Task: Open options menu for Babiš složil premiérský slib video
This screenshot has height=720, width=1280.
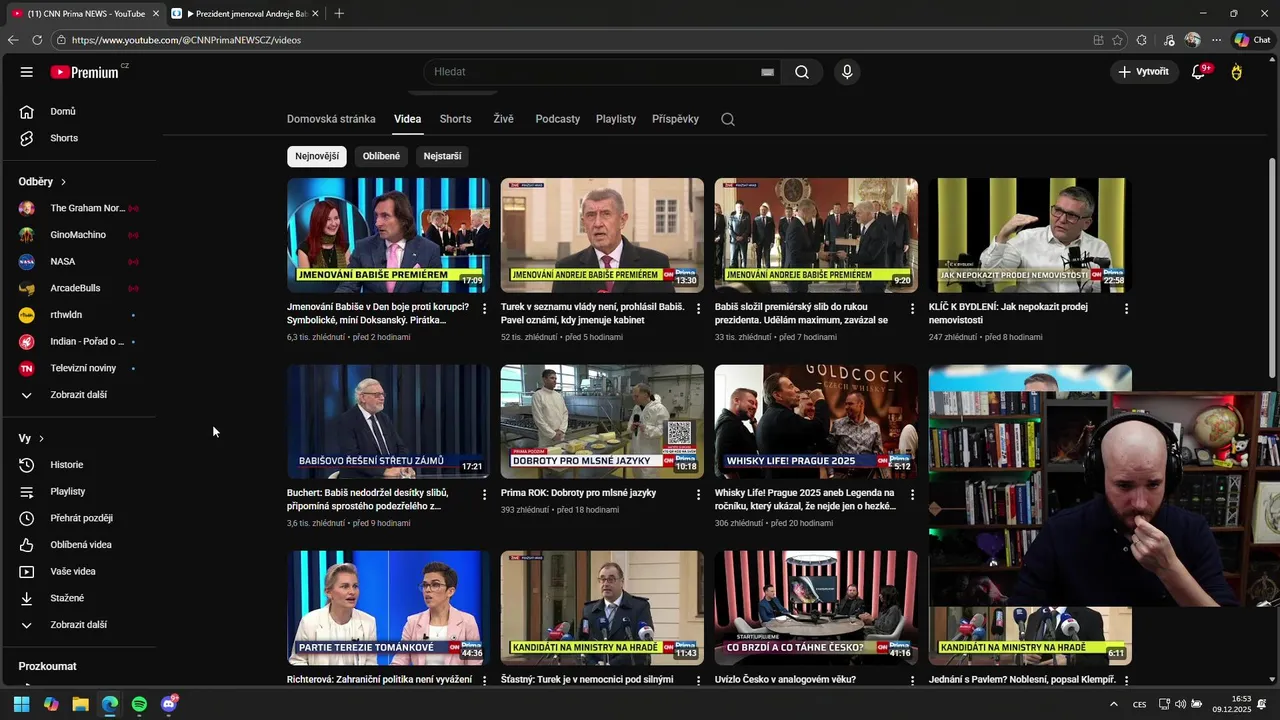Action: (912, 309)
